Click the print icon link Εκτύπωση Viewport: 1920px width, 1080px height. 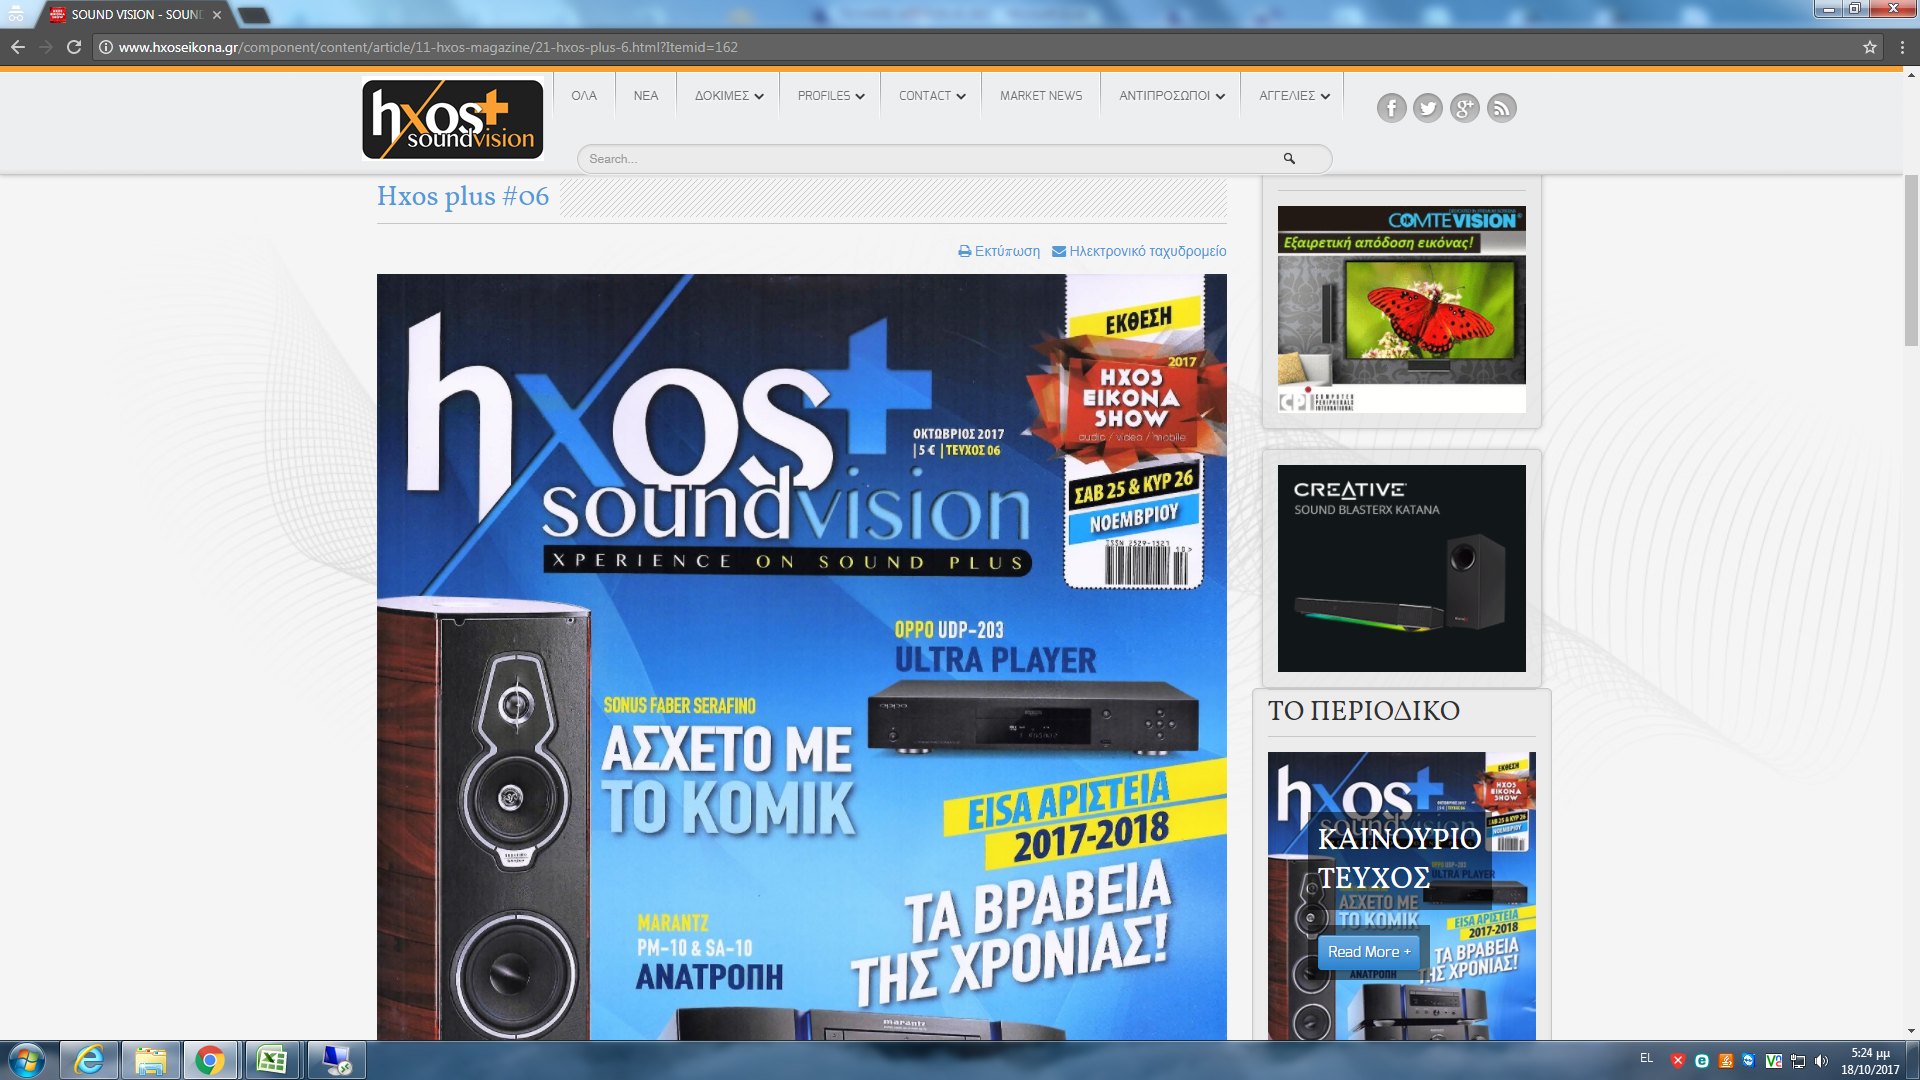[x=999, y=251]
